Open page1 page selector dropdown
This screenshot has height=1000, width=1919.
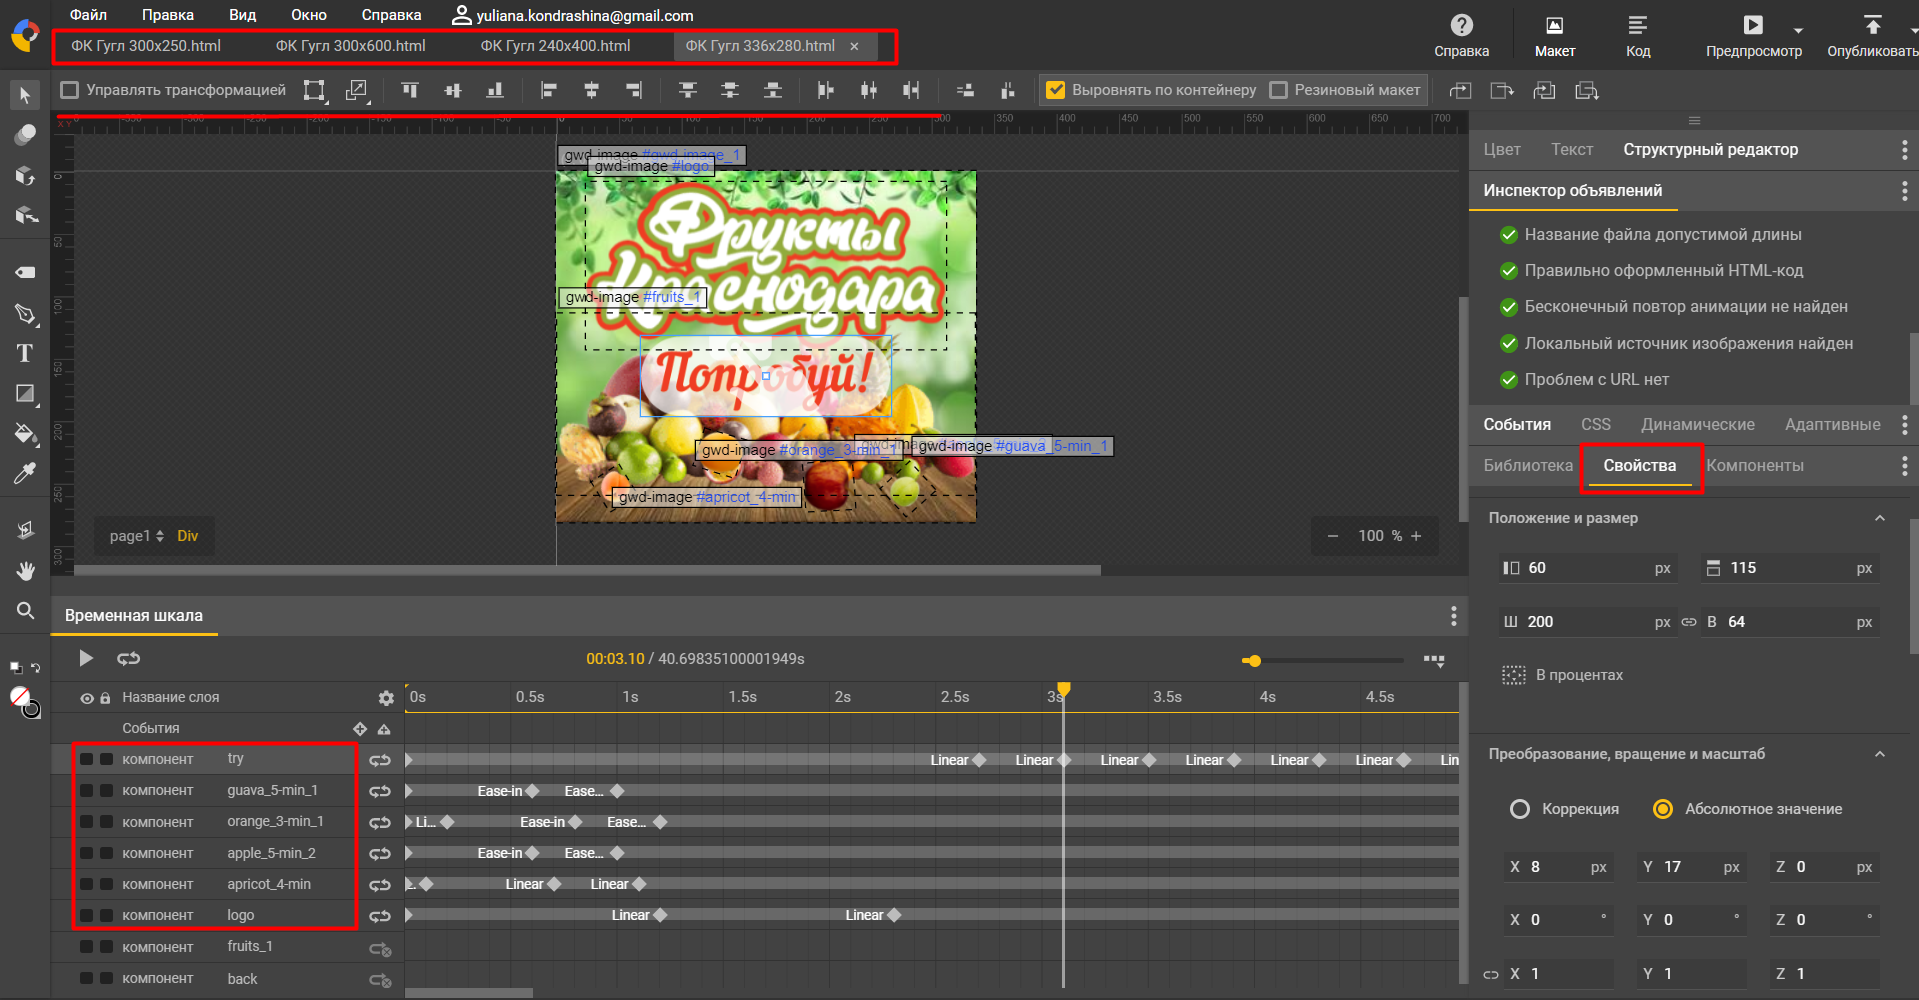(137, 536)
